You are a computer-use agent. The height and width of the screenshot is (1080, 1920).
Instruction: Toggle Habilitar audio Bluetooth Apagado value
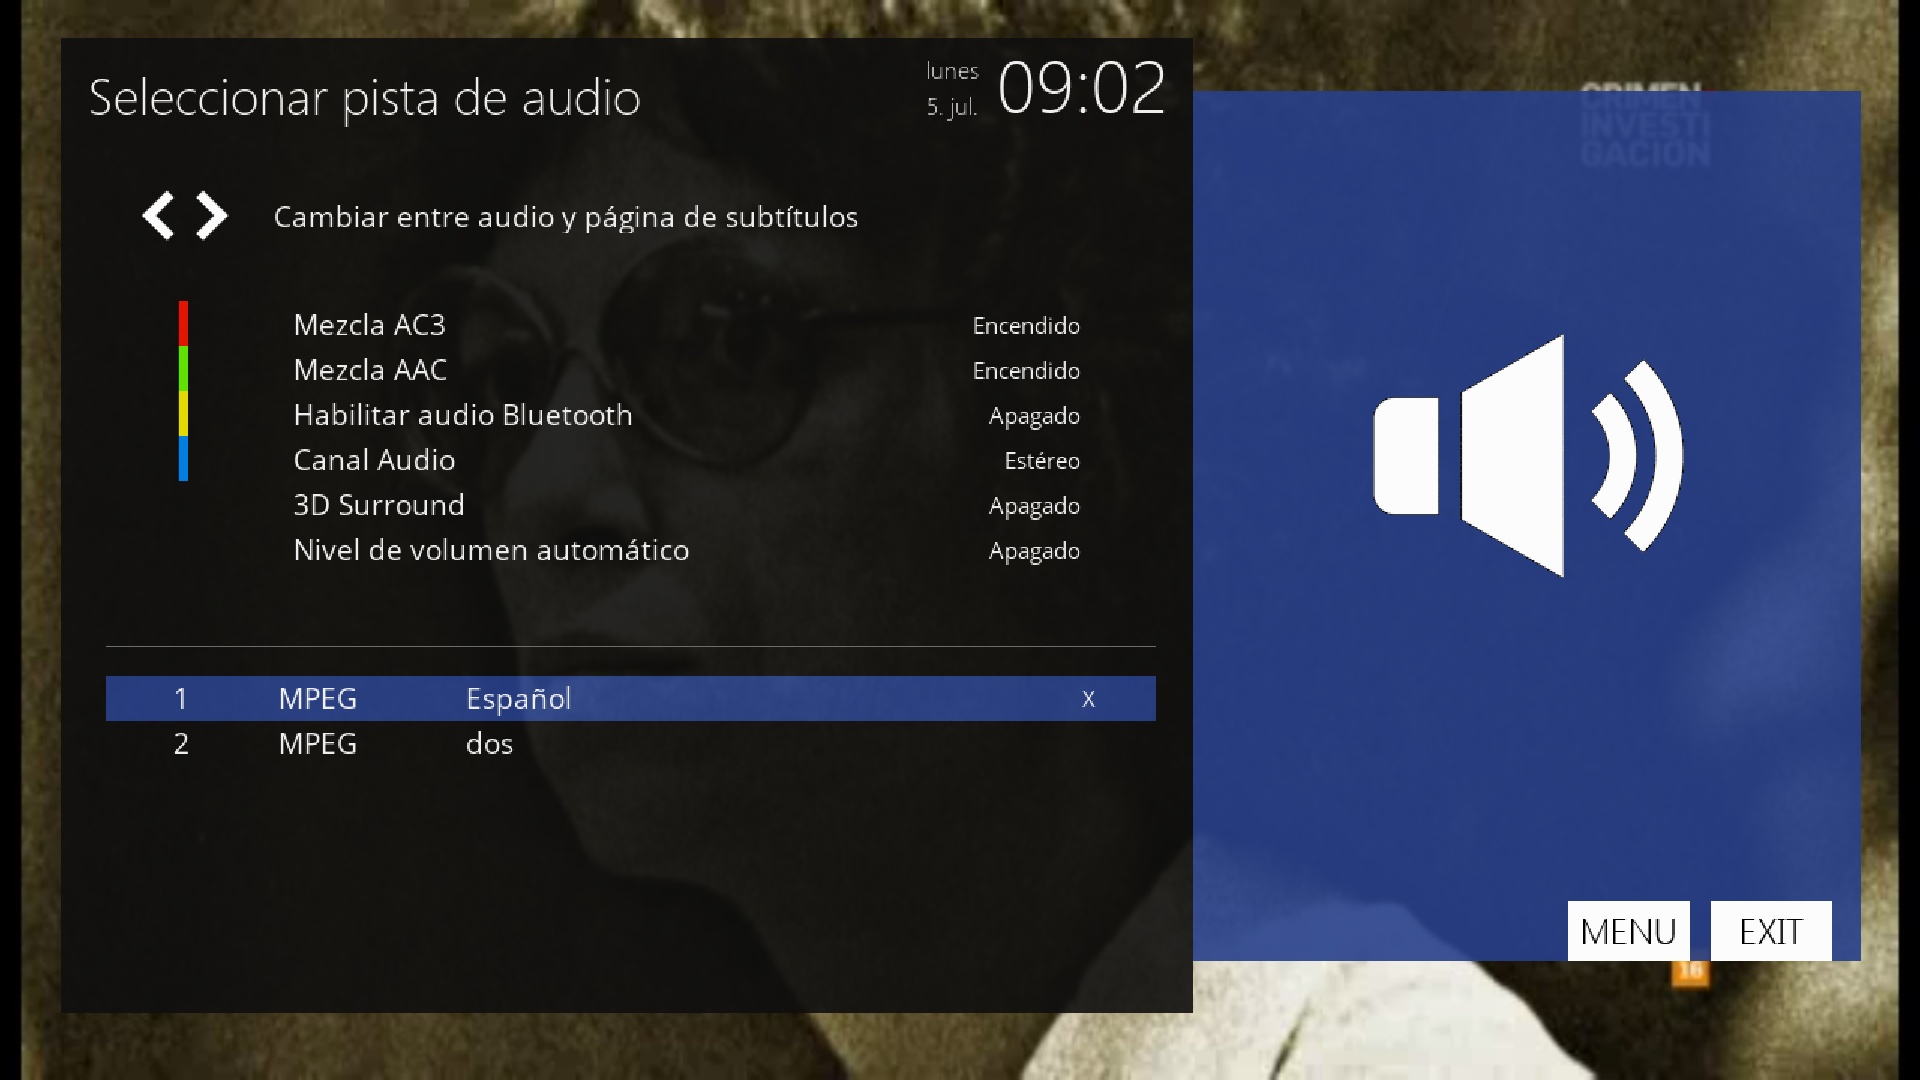coord(1033,416)
